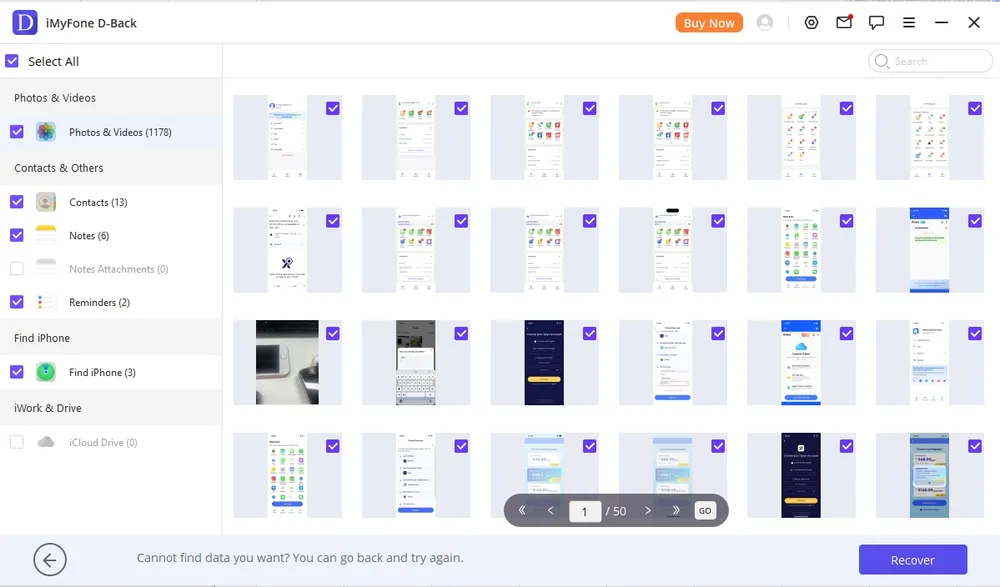Click the GO page button

(x=705, y=510)
